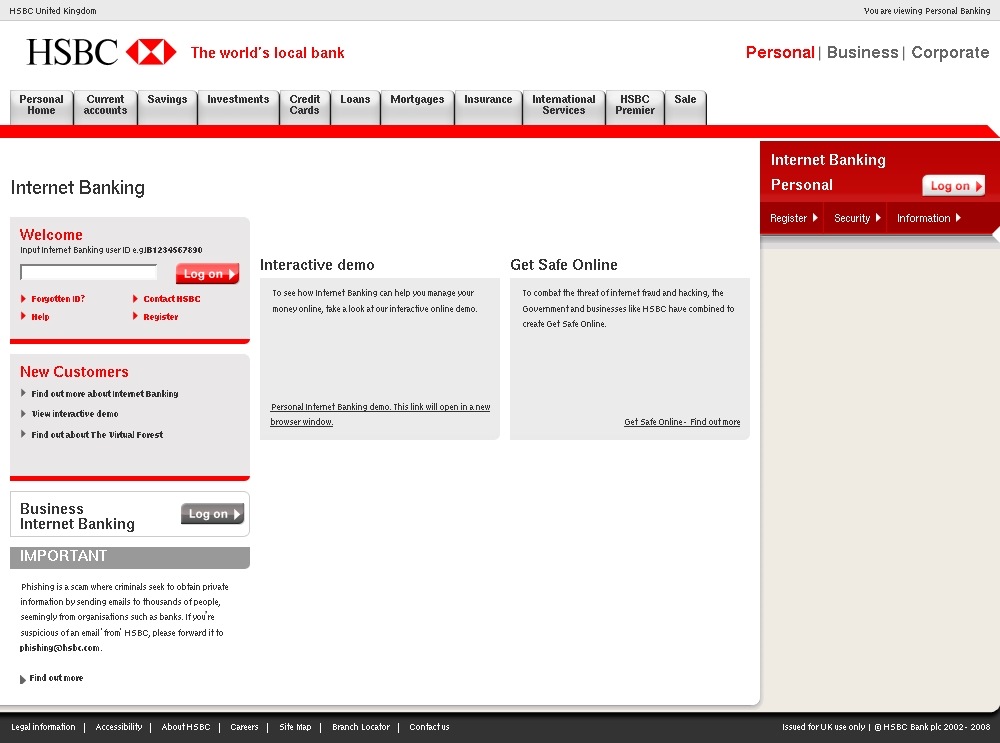The height and width of the screenshot is (743, 1000).
Task: Click Get Safe Online - Find out more
Action: click(x=682, y=422)
